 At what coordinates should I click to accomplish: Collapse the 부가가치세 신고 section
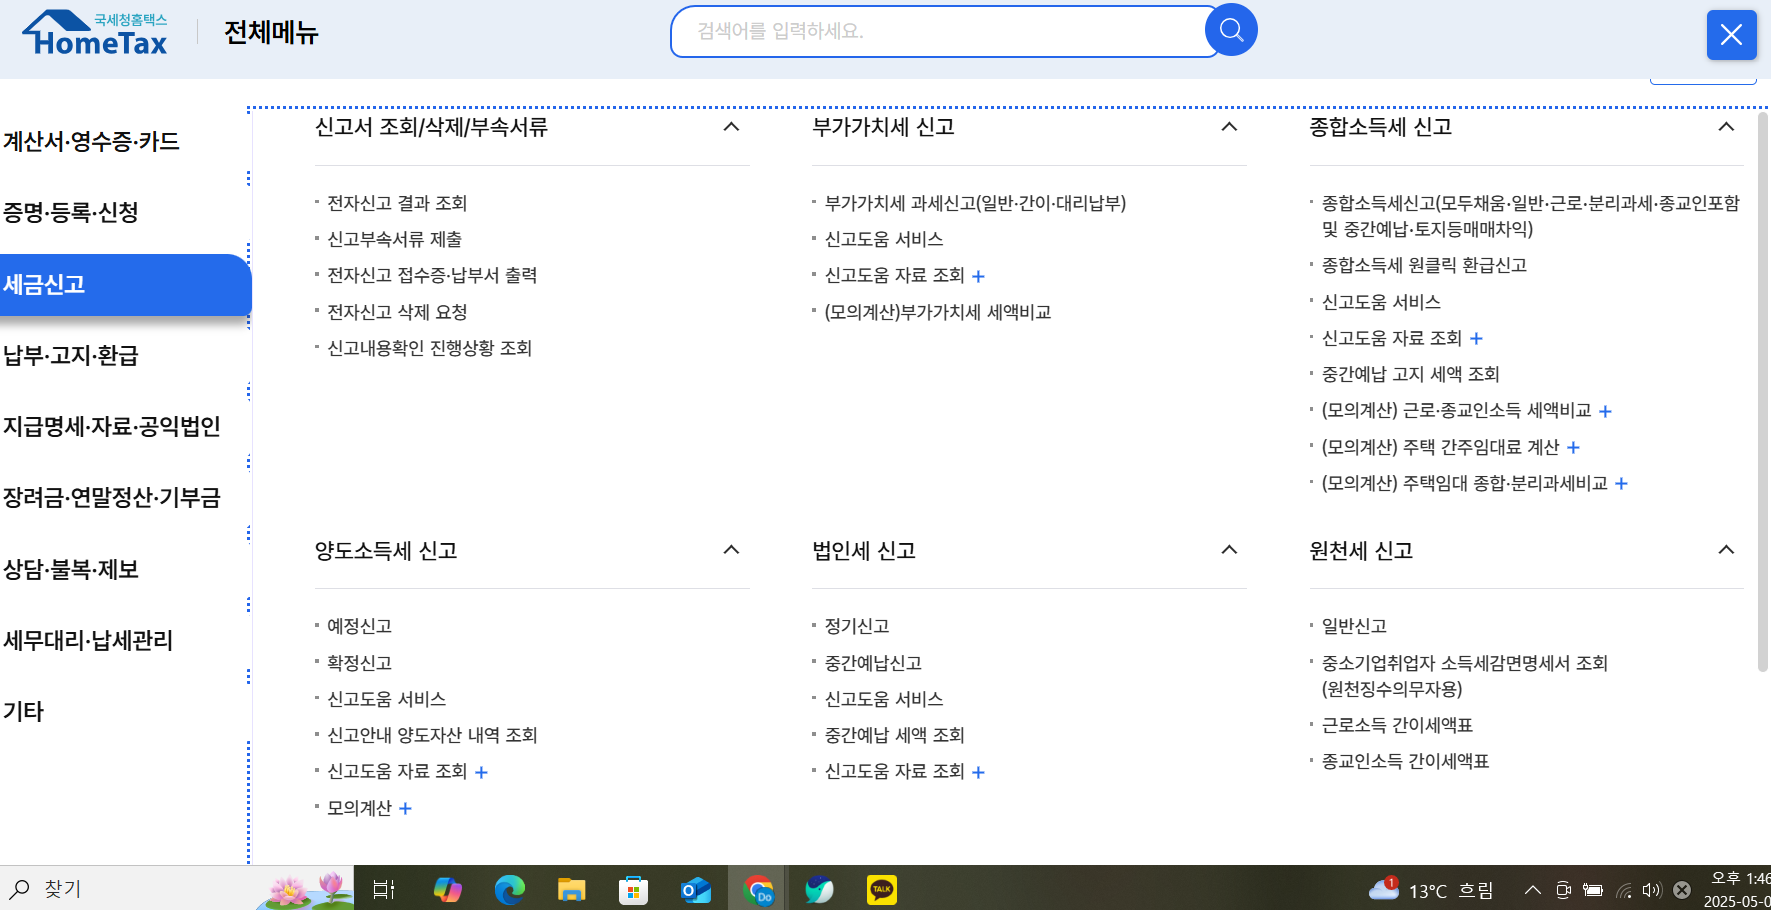click(1229, 127)
